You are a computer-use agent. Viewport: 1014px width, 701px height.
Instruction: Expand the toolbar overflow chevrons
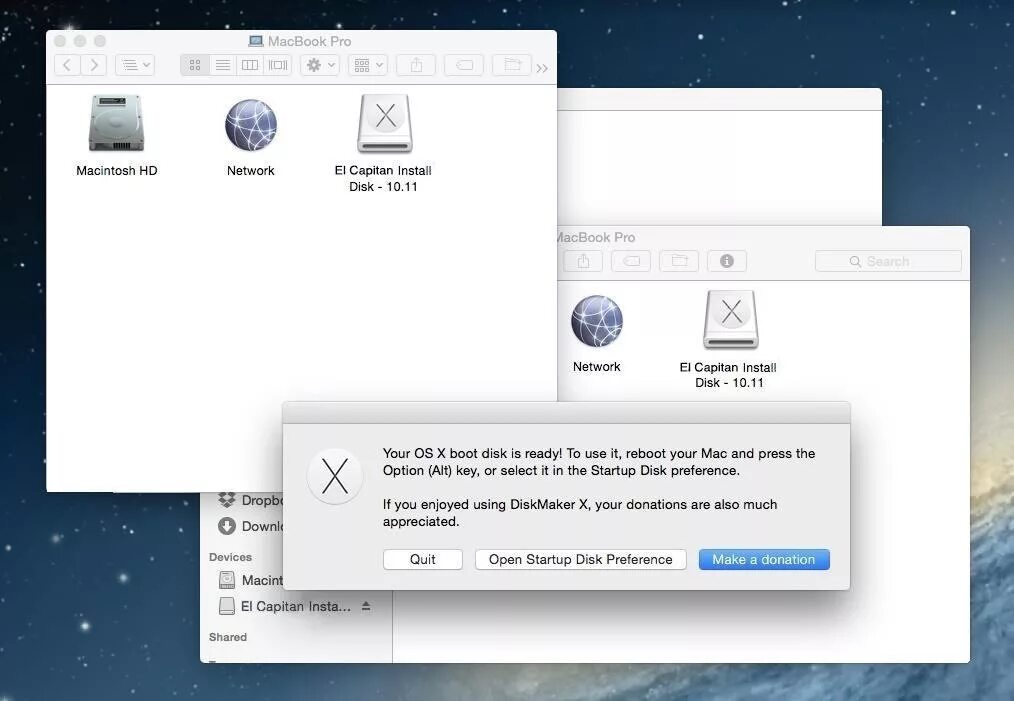click(542, 68)
